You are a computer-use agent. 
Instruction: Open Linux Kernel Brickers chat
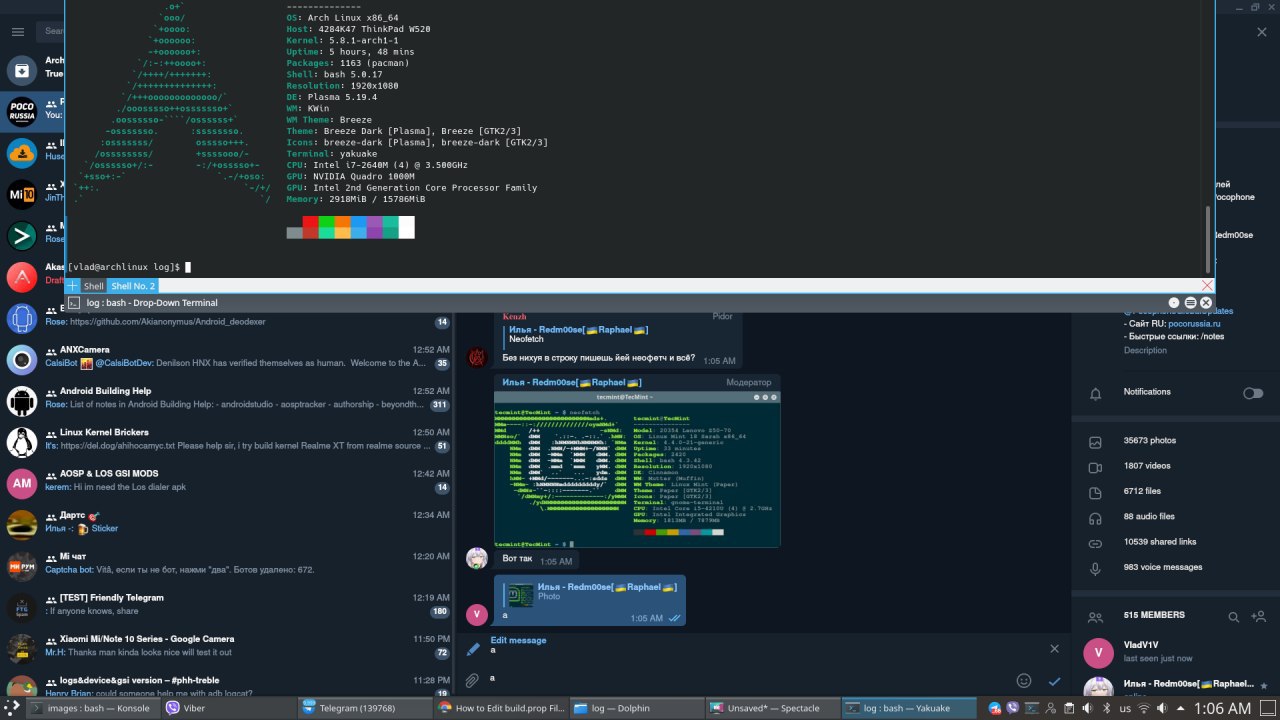coord(228,439)
